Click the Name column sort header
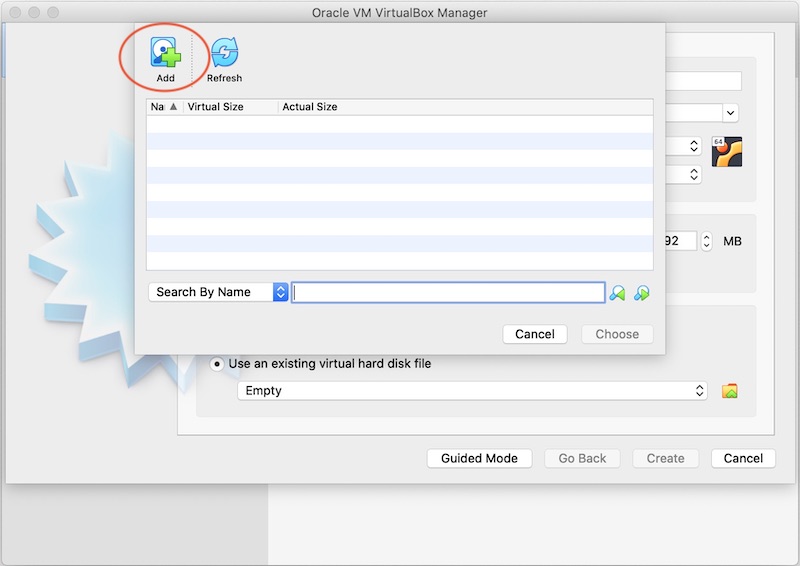The height and width of the screenshot is (566, 800). coord(164,107)
